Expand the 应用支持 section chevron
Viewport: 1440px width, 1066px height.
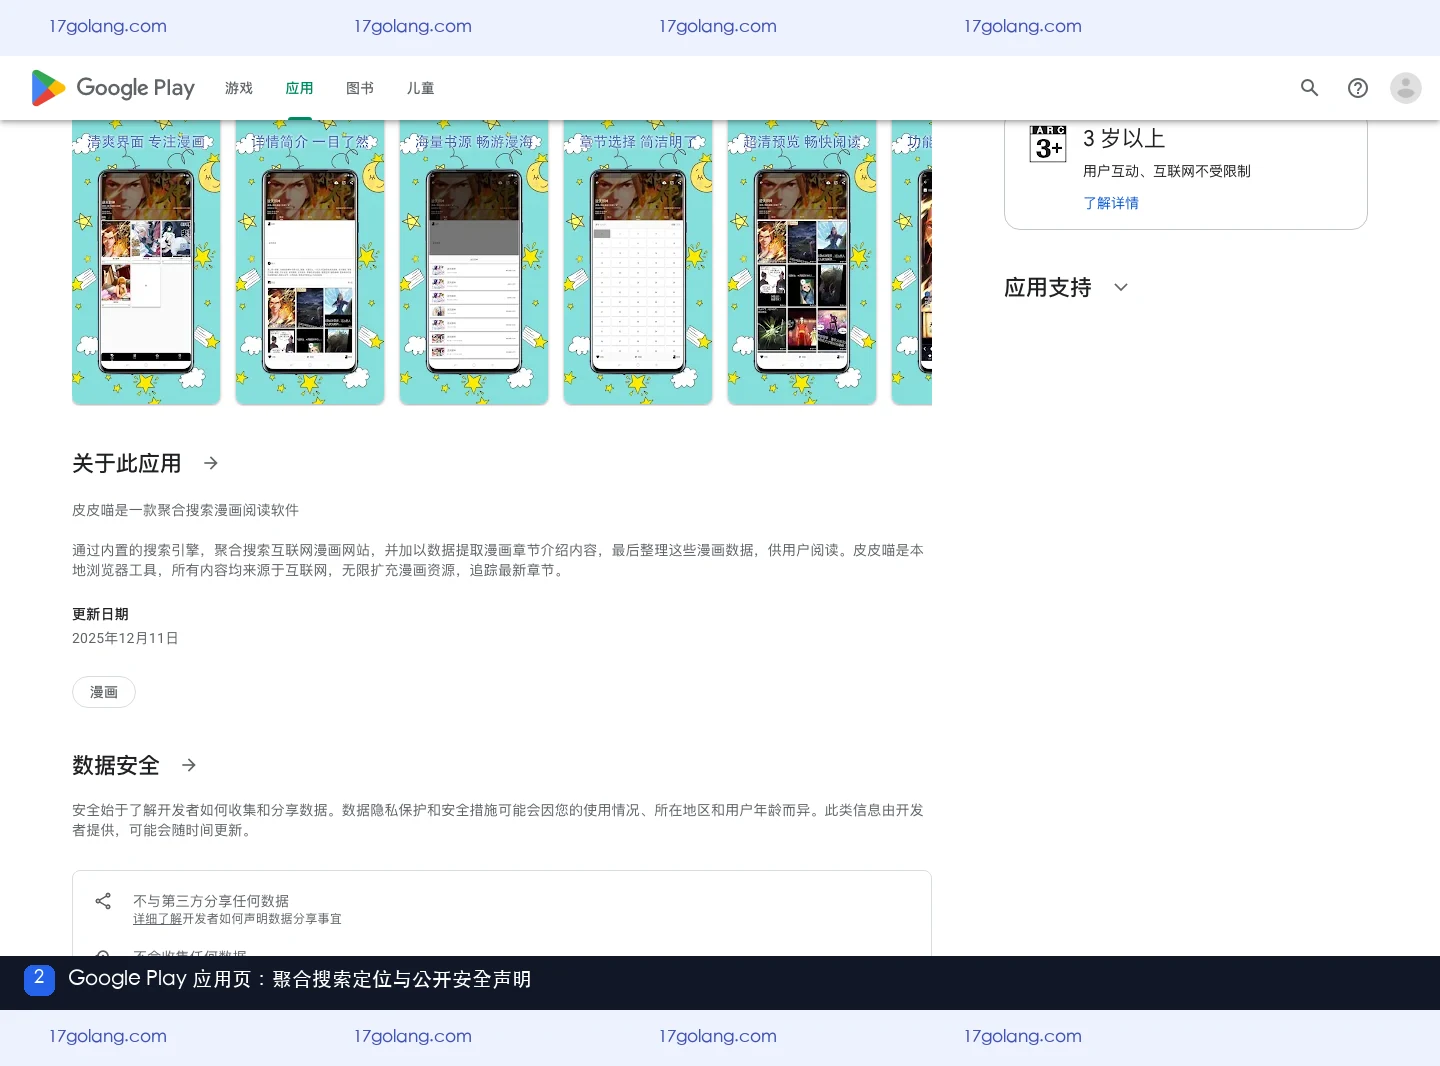click(1121, 287)
